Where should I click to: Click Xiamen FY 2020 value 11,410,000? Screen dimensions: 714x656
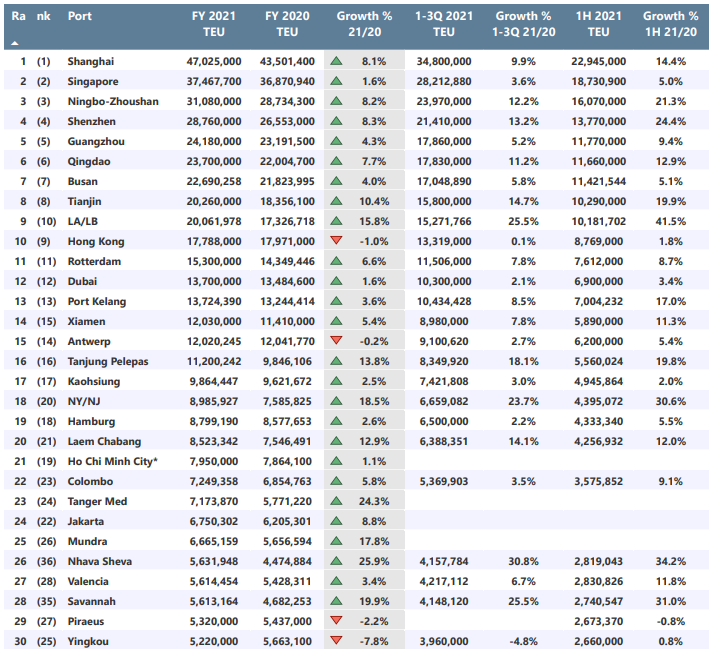287,321
